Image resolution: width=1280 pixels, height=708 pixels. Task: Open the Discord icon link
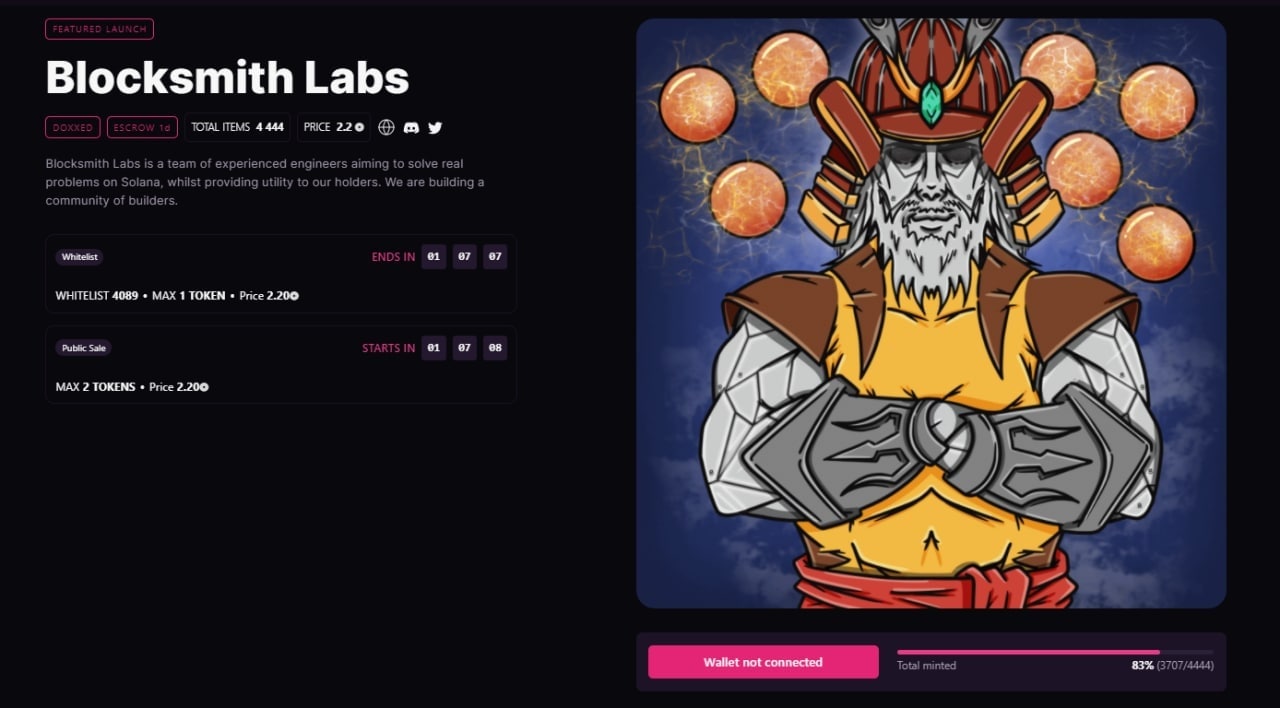click(x=411, y=127)
